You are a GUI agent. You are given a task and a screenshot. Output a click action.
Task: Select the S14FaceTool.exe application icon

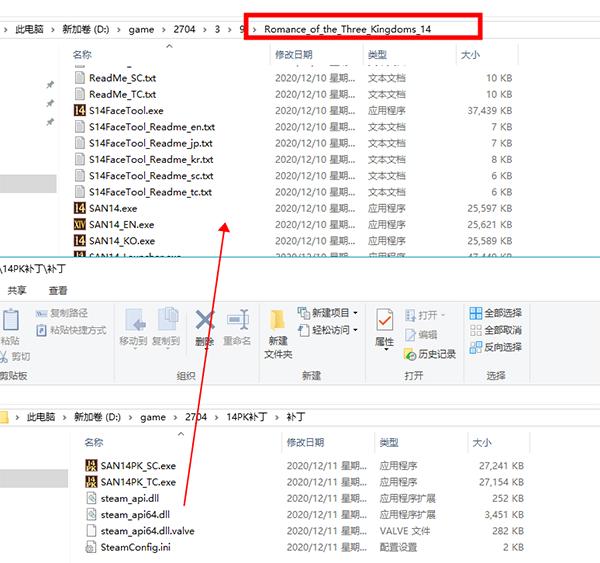(80, 110)
